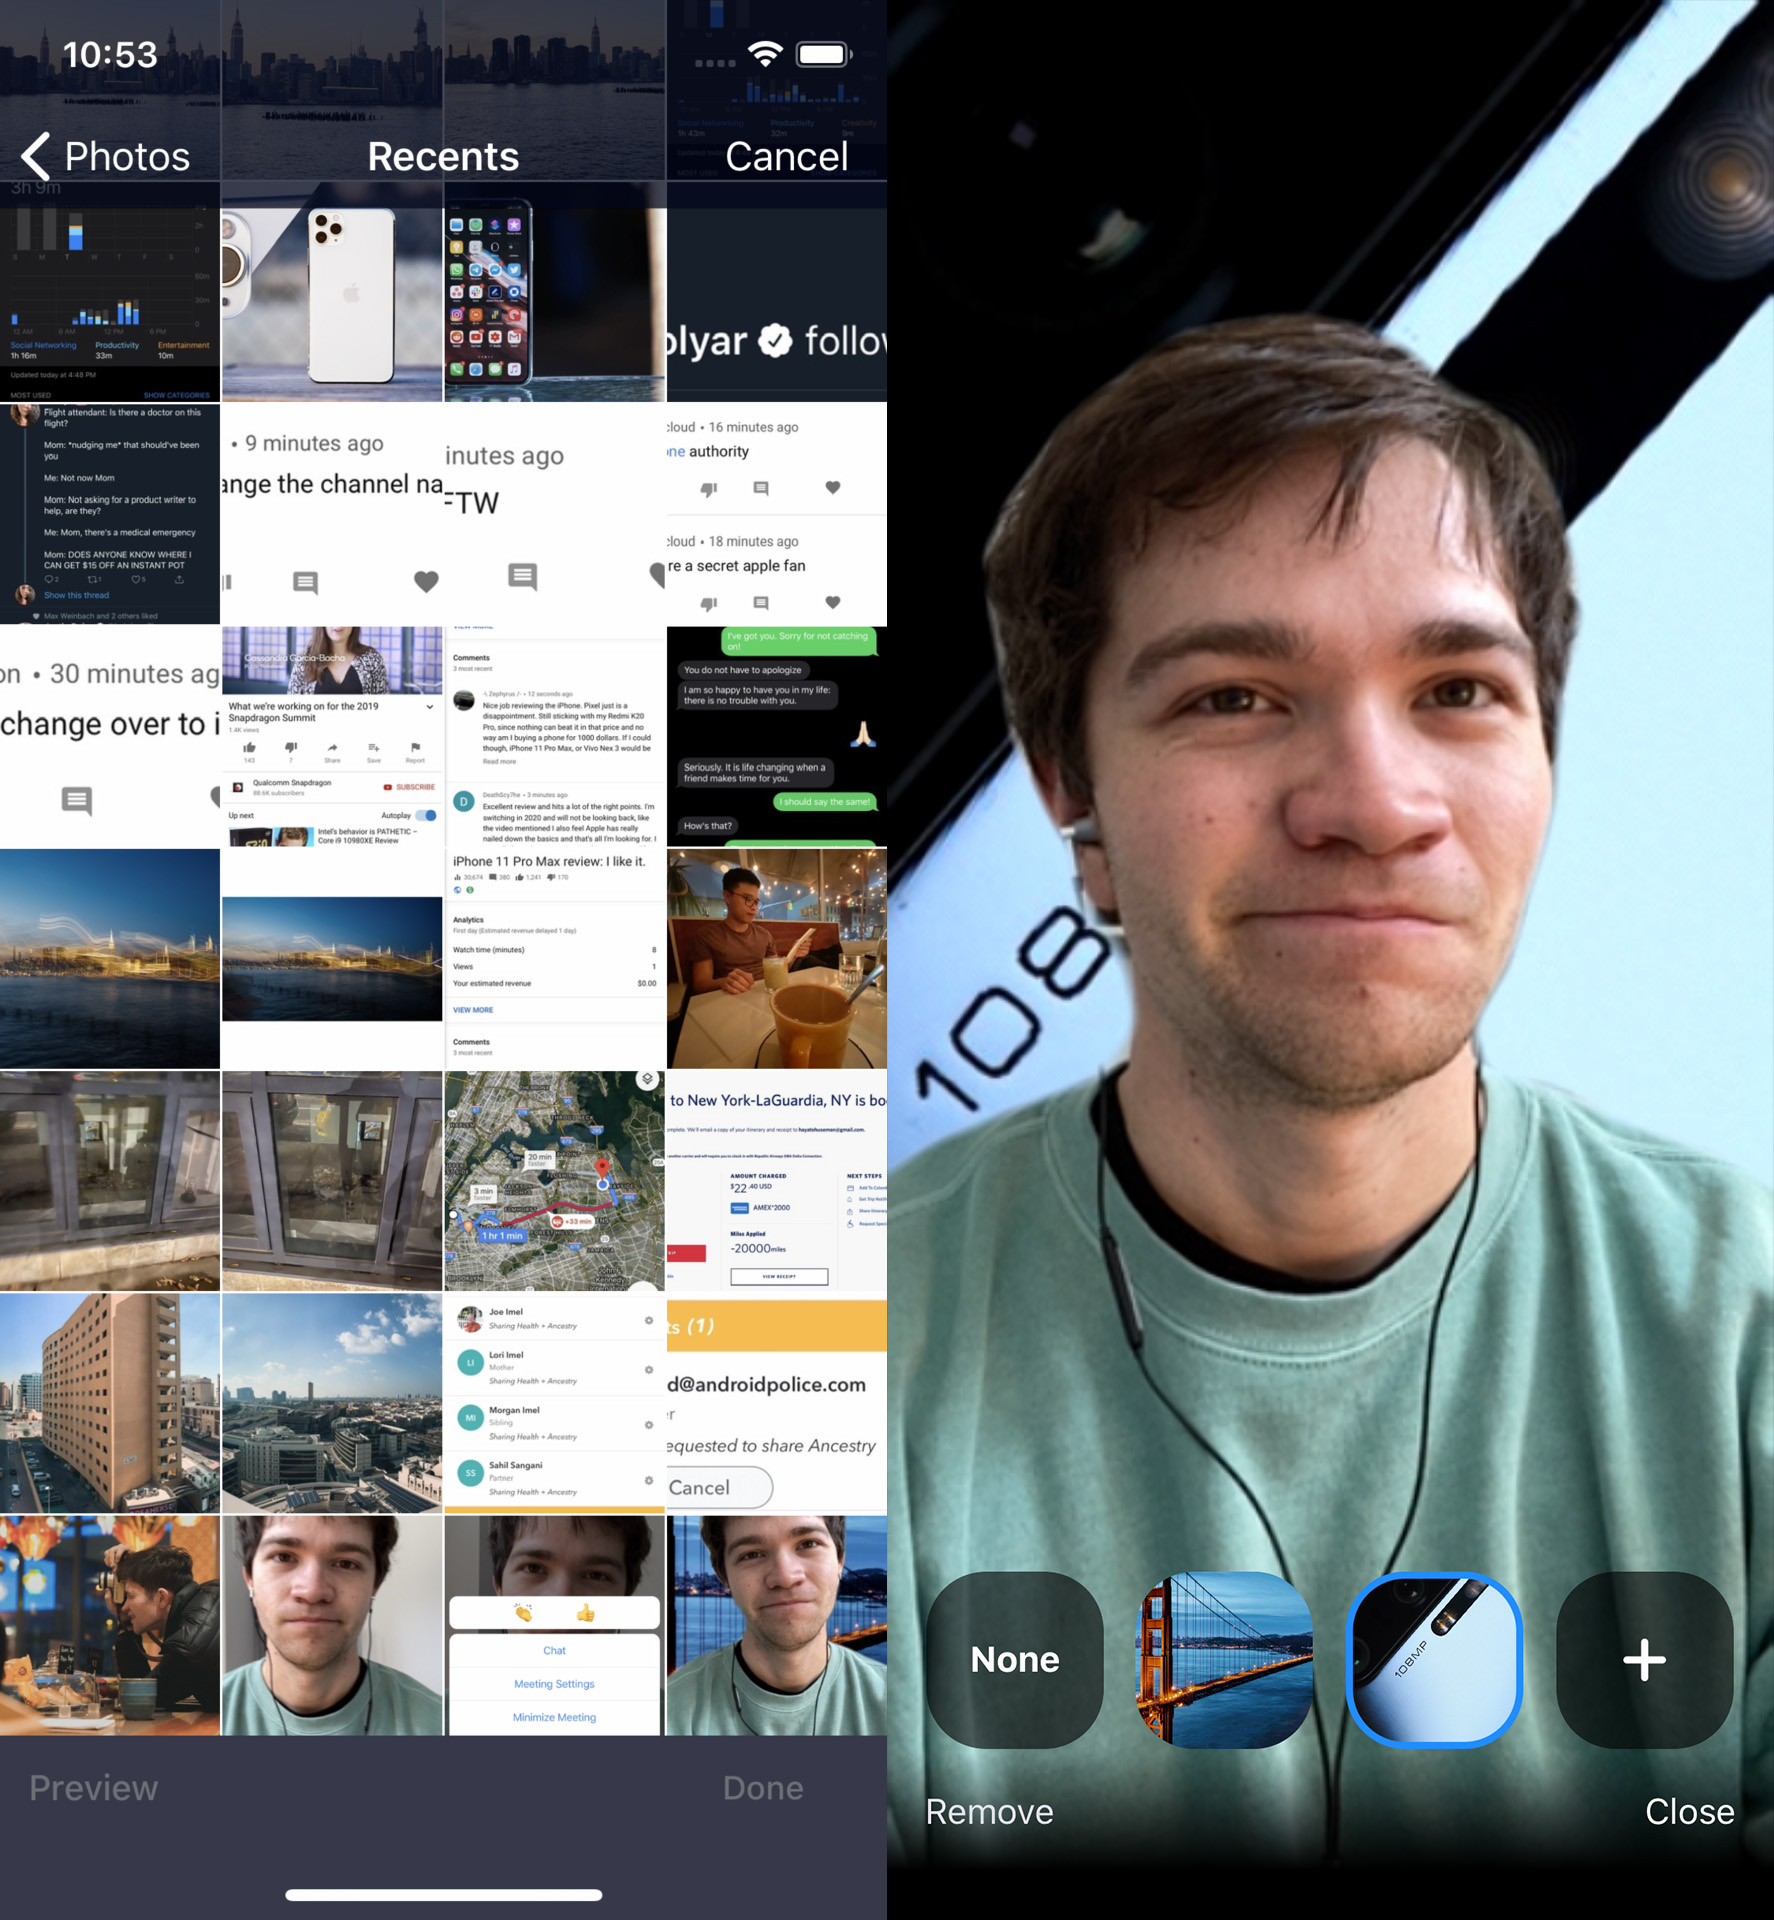Choose Analytics watch time screenshot
The height and width of the screenshot is (1920, 1774).
click(x=554, y=959)
